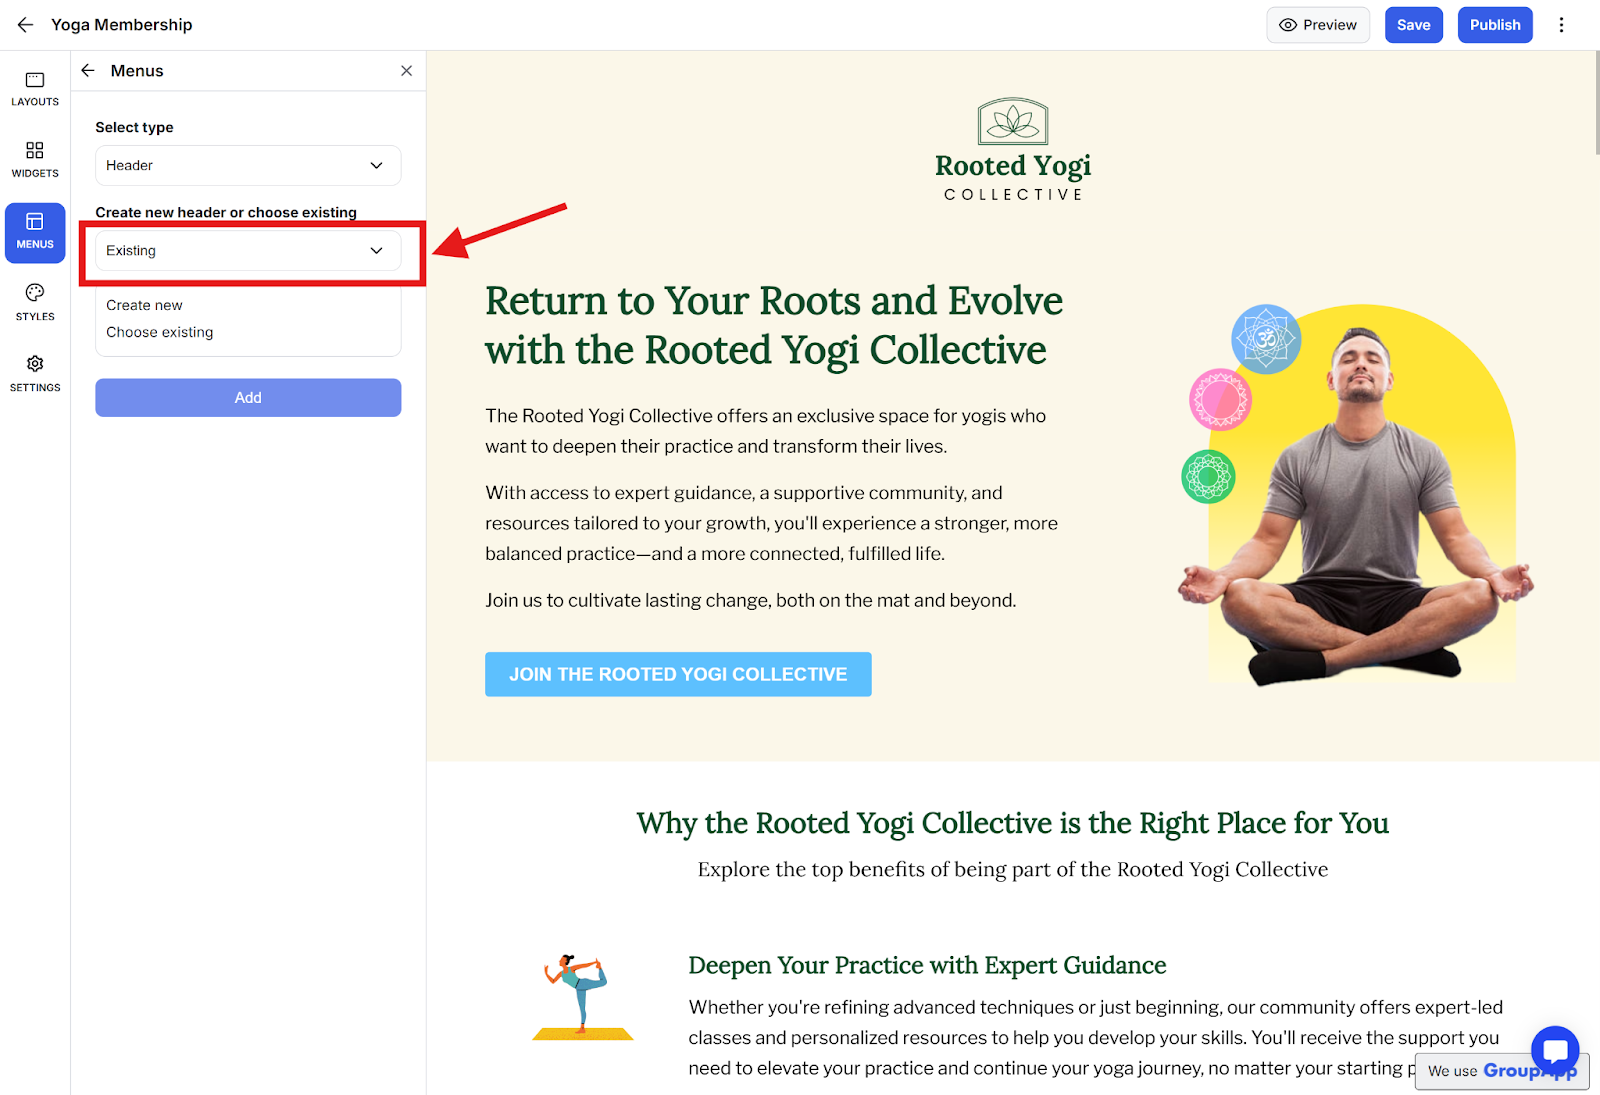Go back using the Yoga Membership arrow
The width and height of the screenshot is (1600, 1095).
tap(25, 25)
